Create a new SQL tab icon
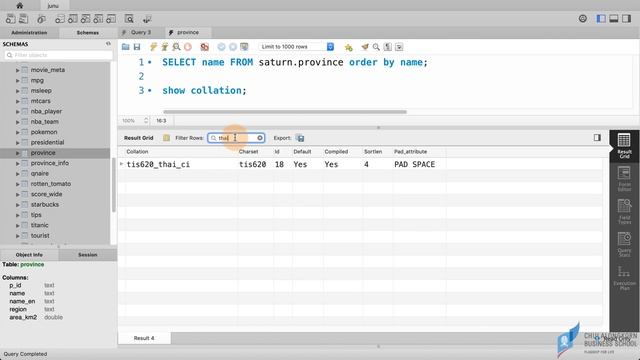 [x=11, y=19]
